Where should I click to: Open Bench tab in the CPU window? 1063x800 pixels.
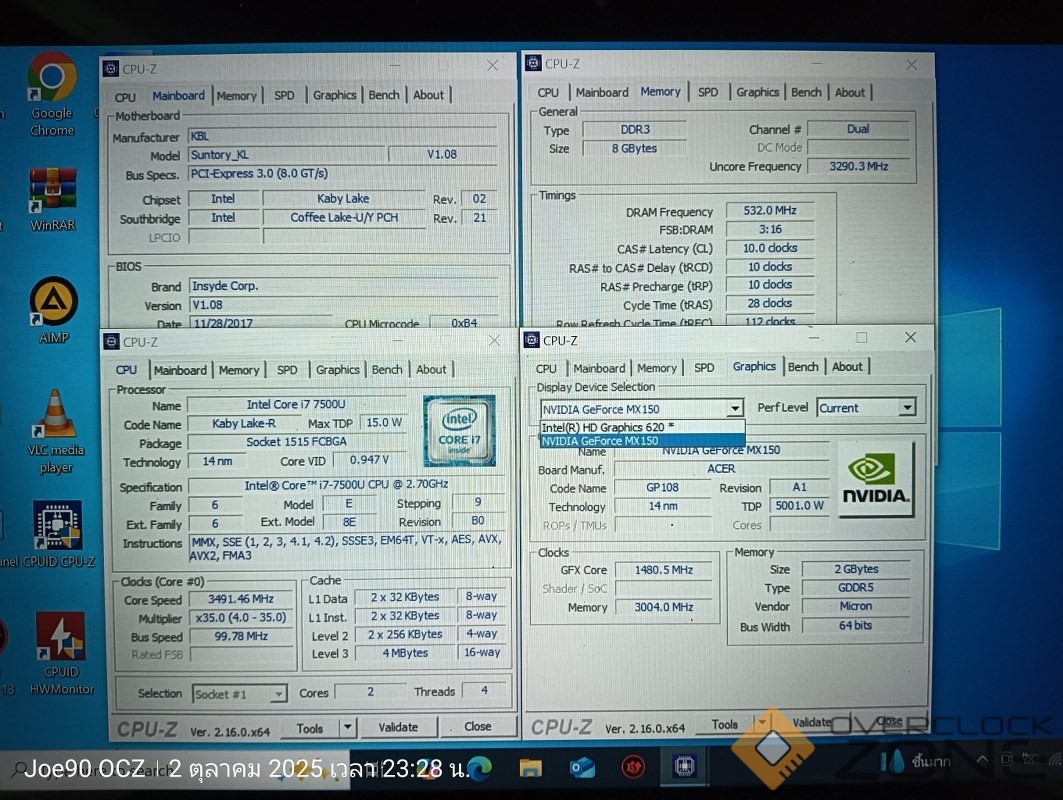[387, 369]
